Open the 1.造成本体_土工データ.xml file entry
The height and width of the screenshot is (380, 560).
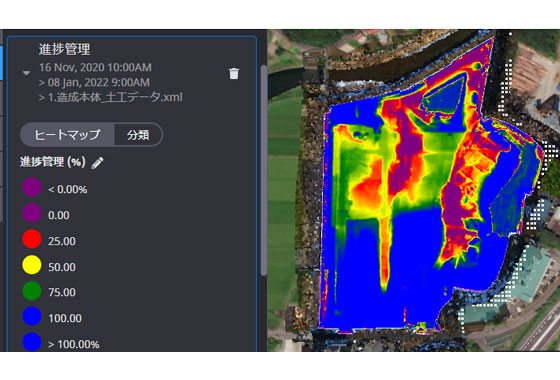(x=115, y=98)
